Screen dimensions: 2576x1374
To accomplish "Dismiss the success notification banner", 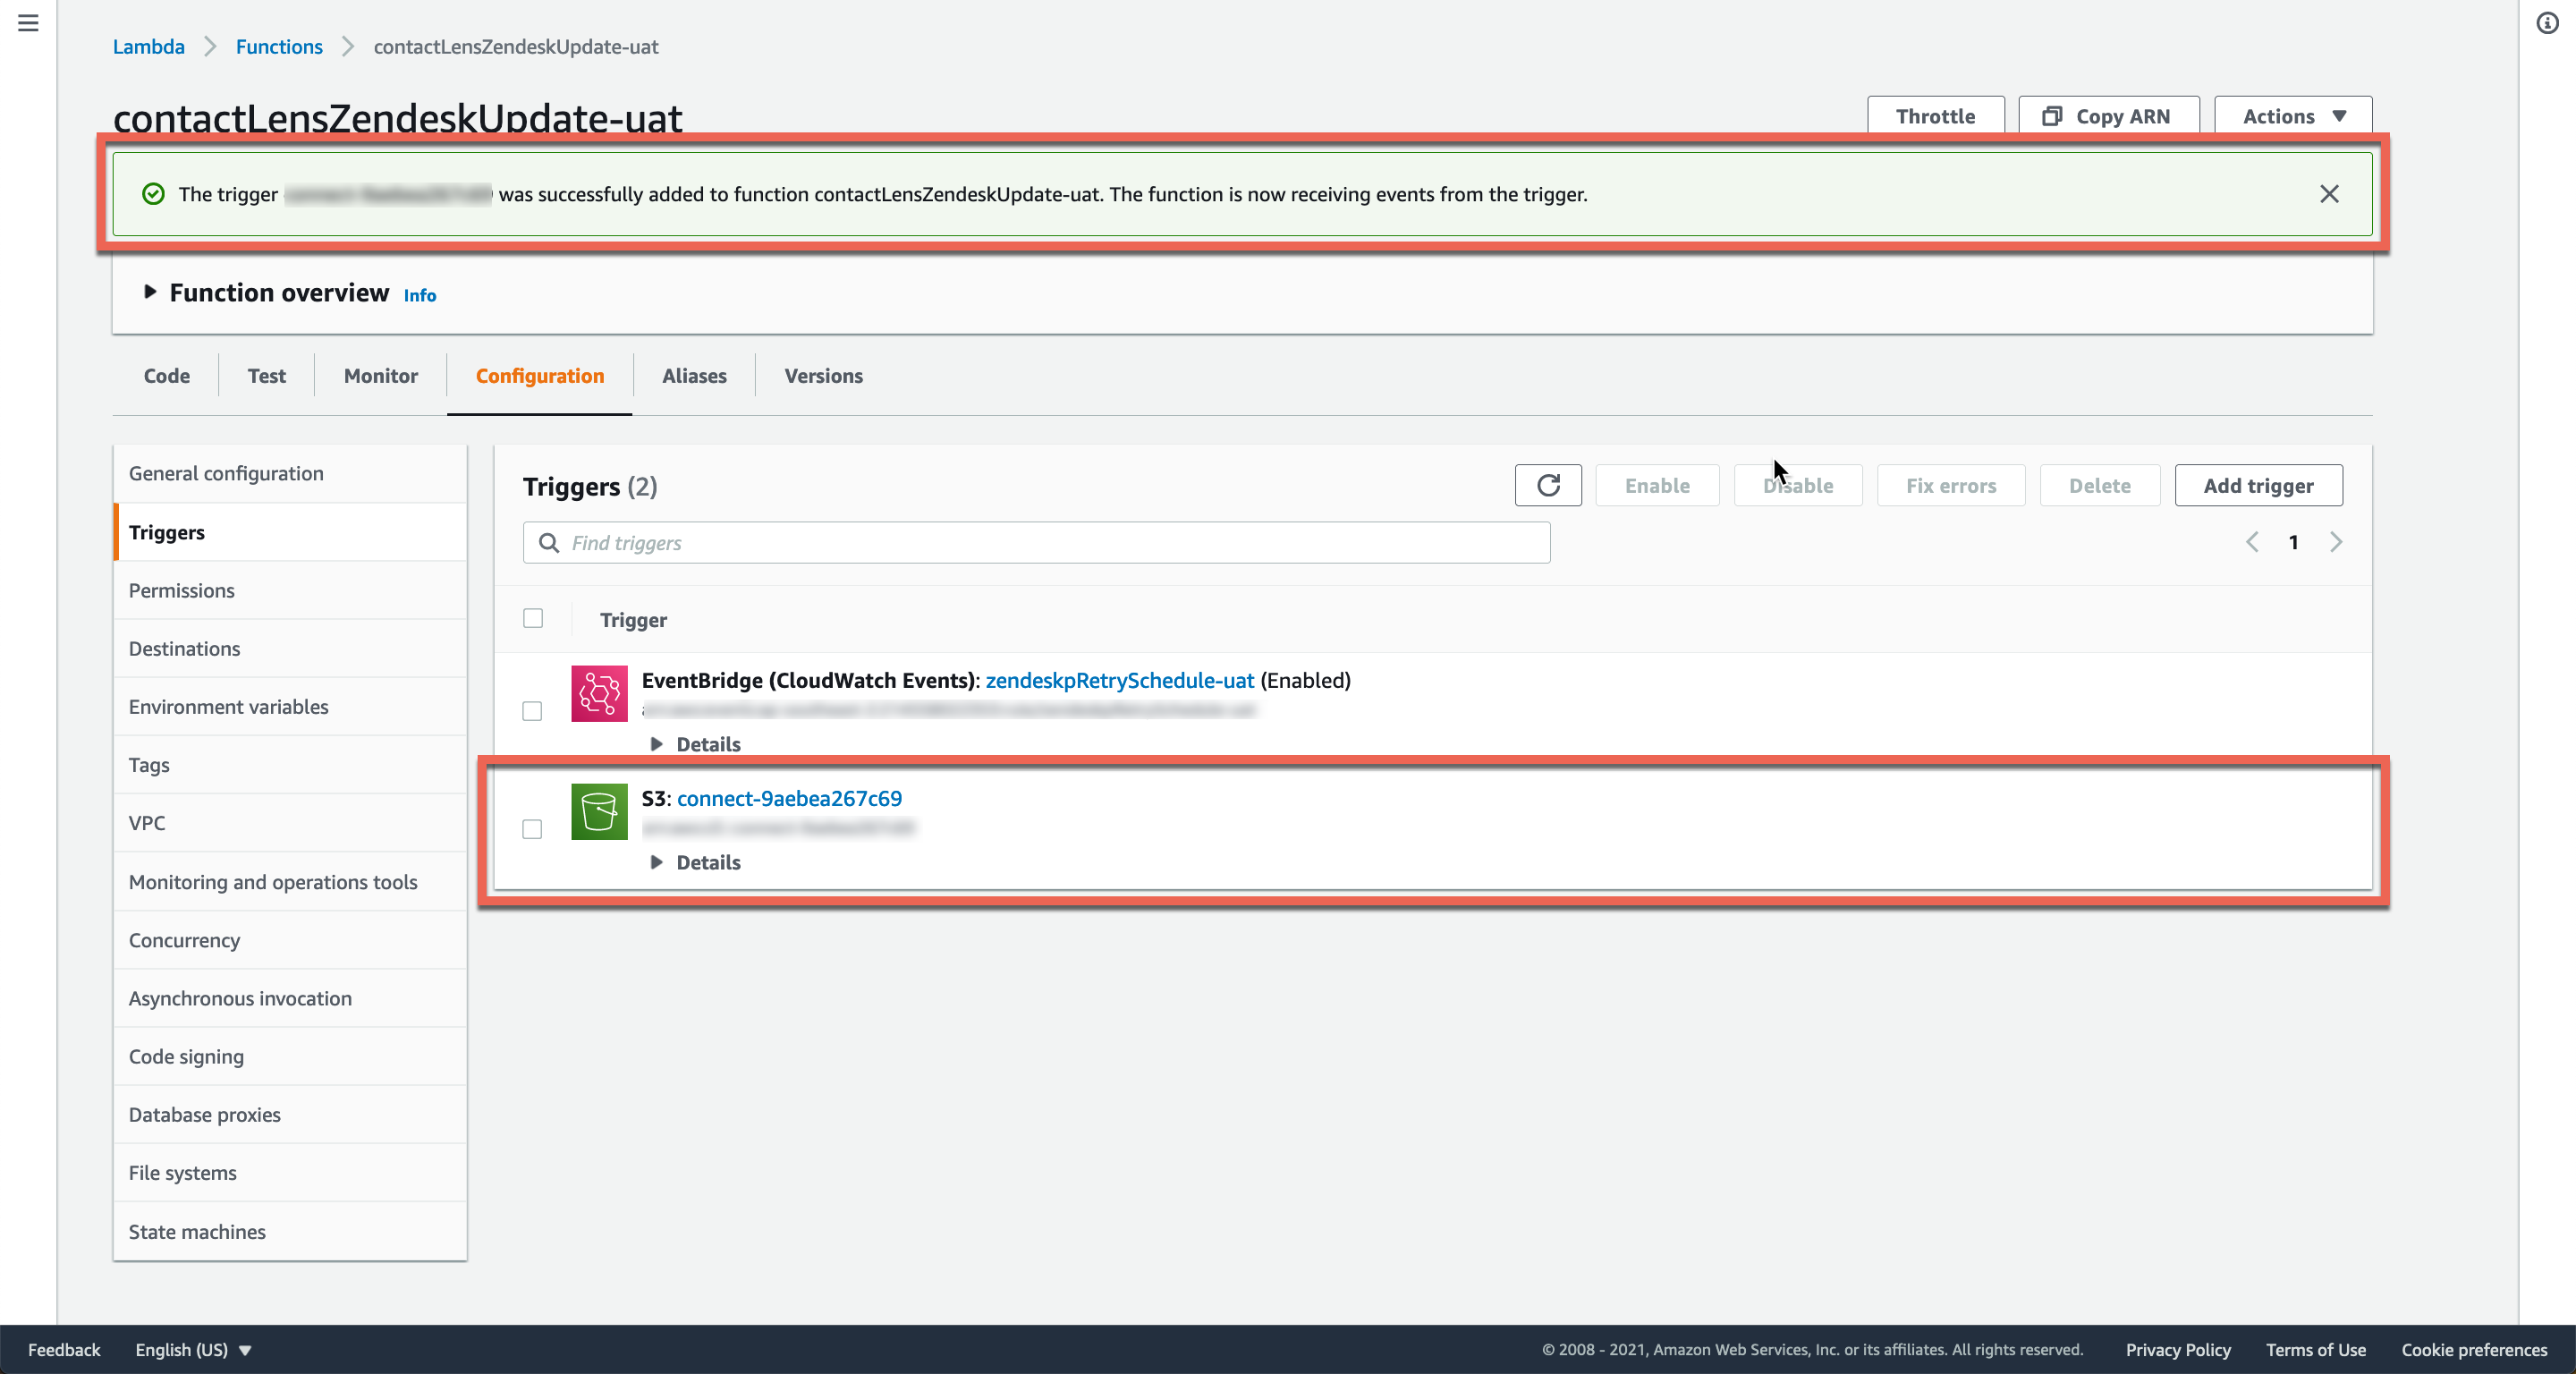I will click(x=2329, y=194).
